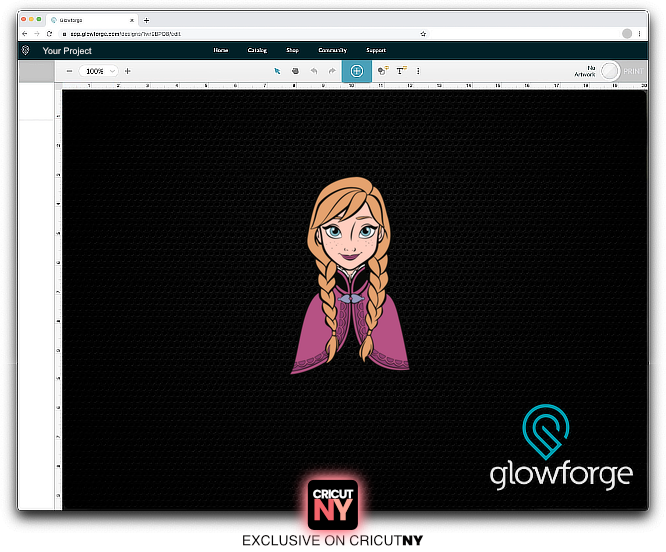Click the Your Project title
The image size is (666, 552).
pos(67,51)
